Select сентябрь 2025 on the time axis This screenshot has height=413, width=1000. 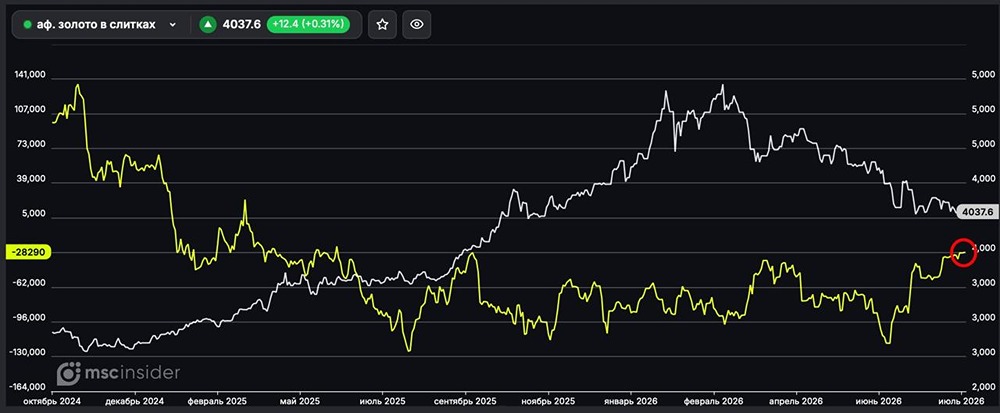tap(466, 402)
